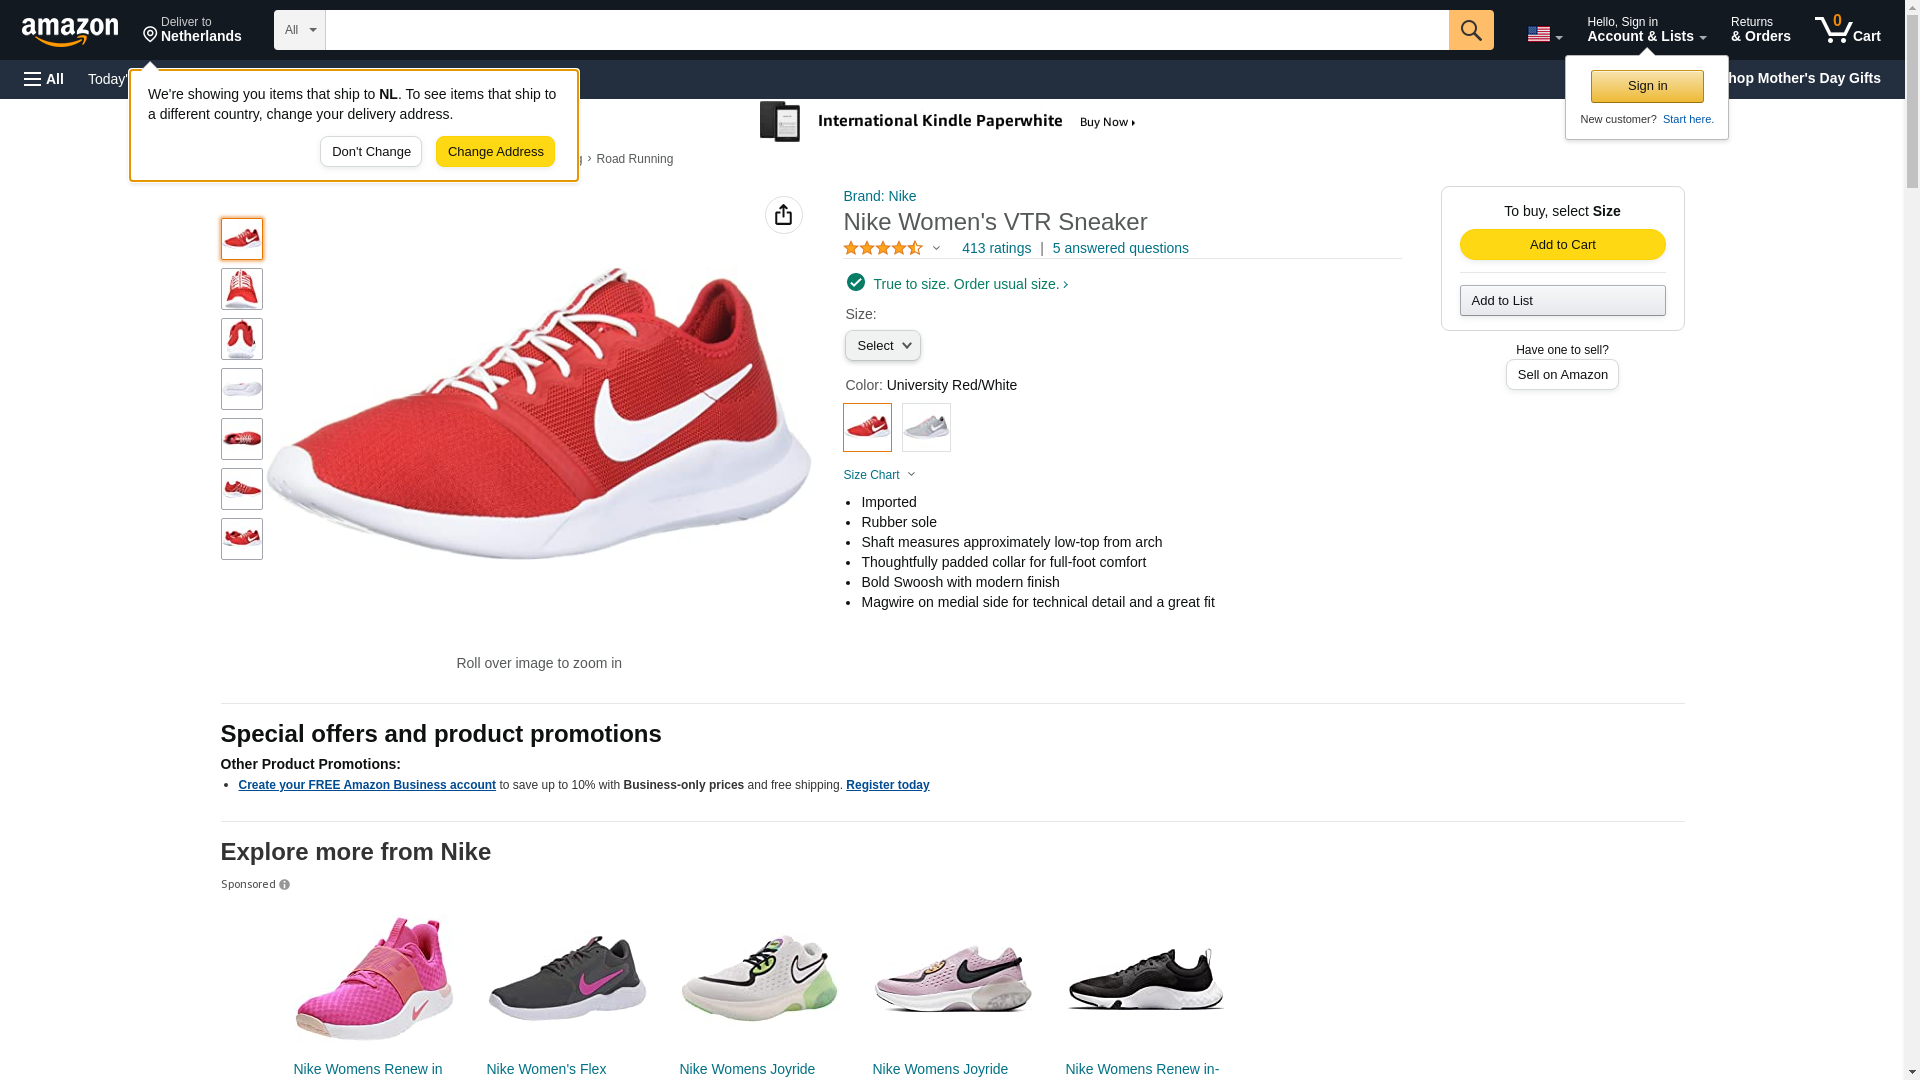Open the All hamburger menu
Viewport: 1920px width, 1080px height.
point(44,79)
